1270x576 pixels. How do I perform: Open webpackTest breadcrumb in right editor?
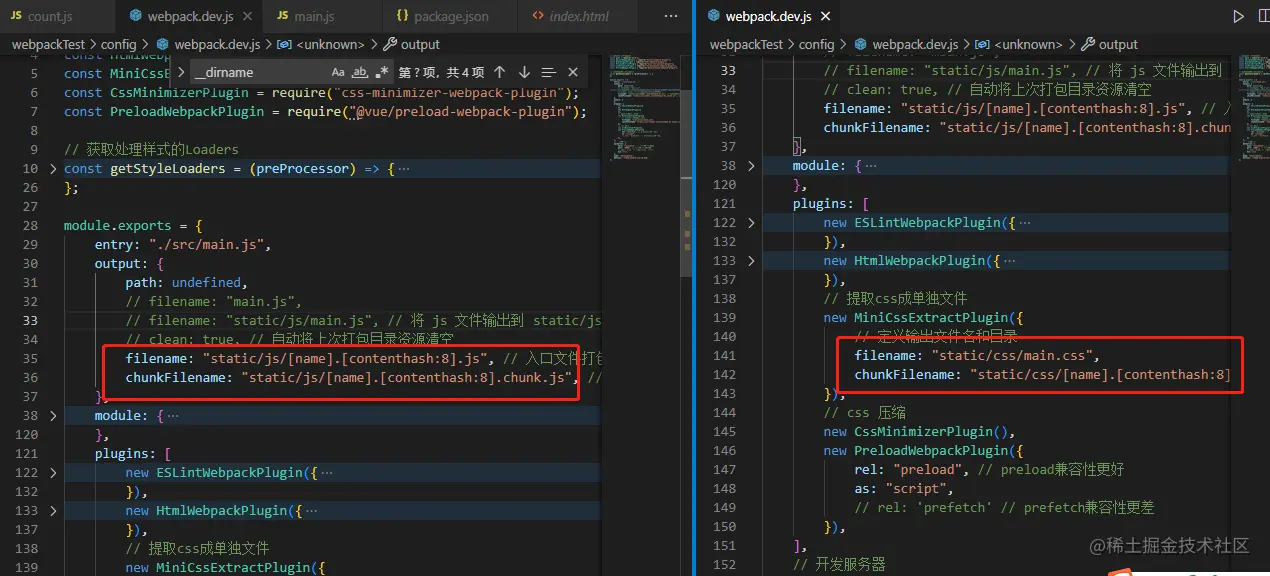tap(746, 44)
